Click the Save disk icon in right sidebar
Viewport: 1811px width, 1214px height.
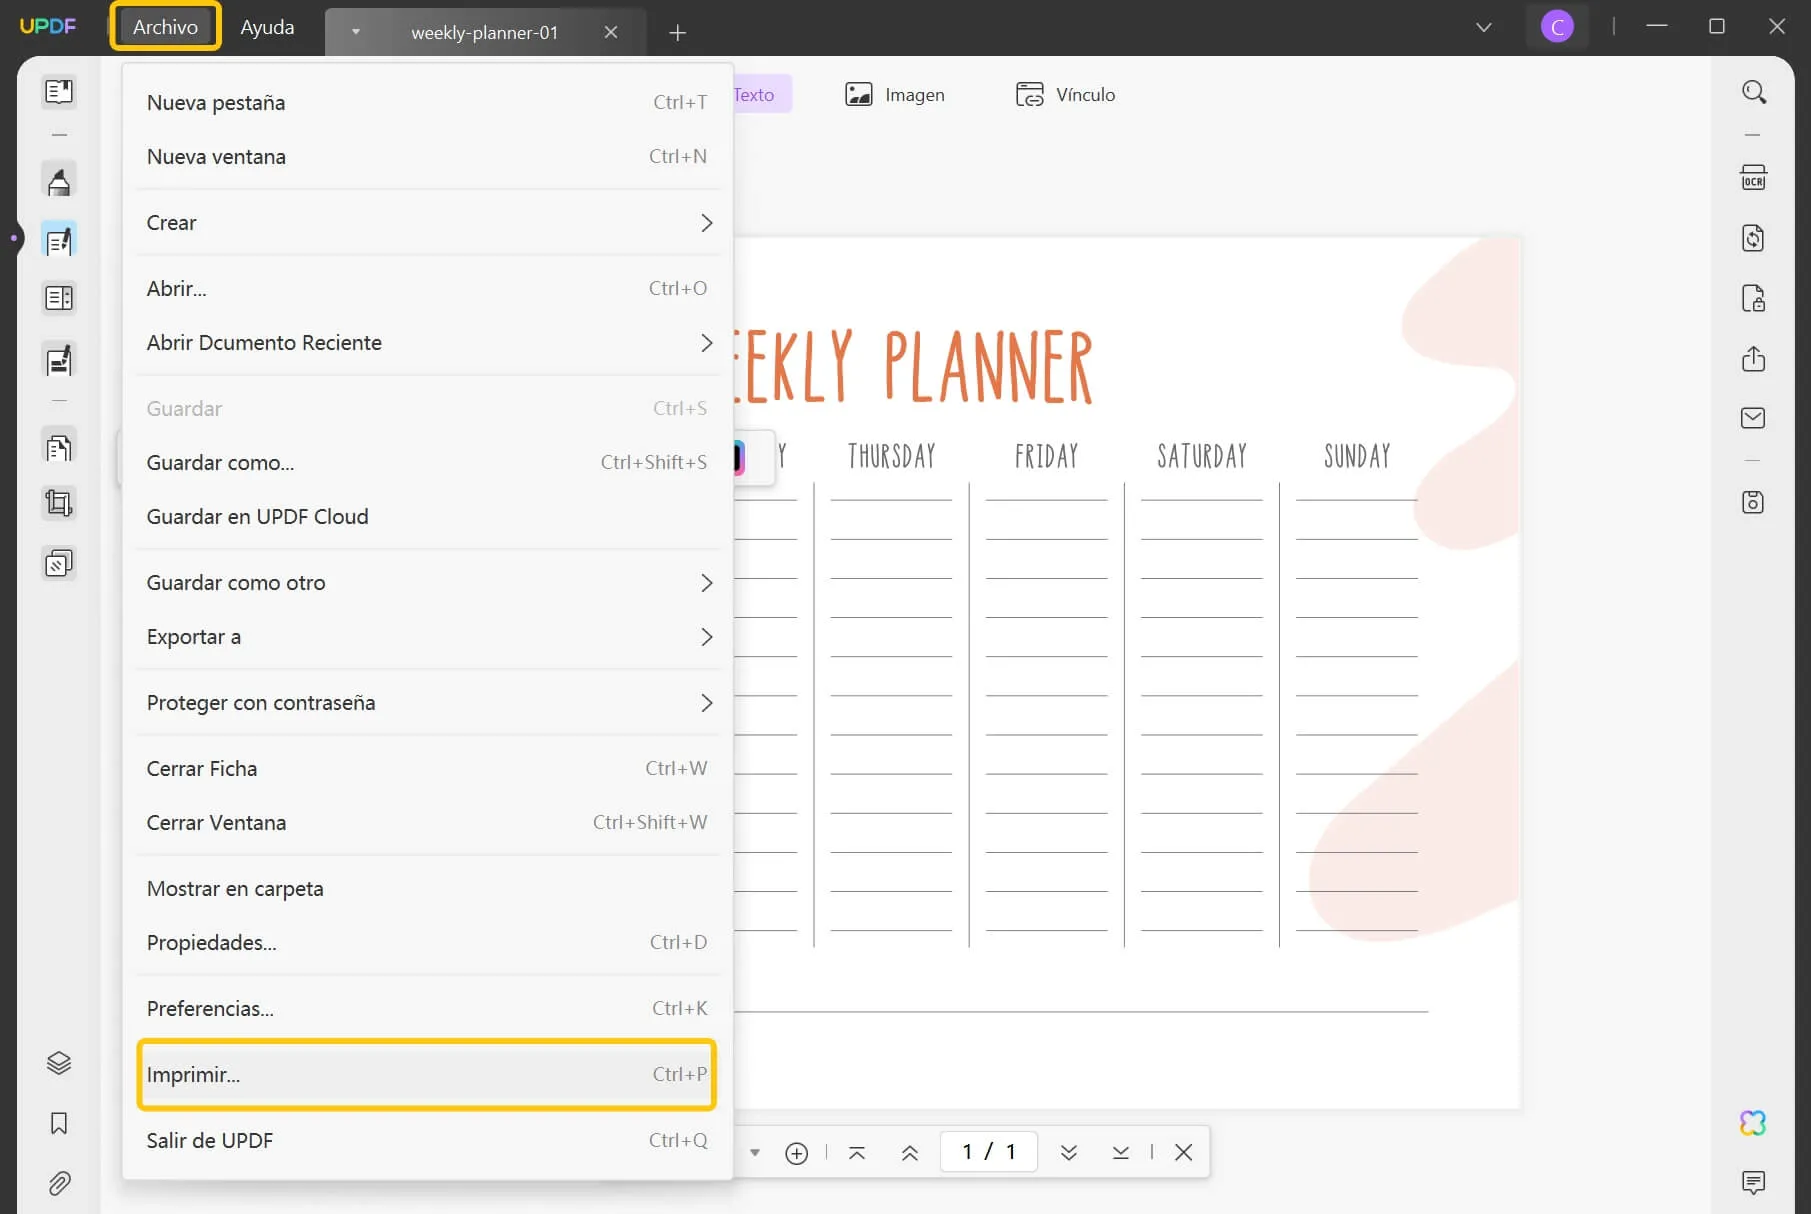(x=1753, y=502)
